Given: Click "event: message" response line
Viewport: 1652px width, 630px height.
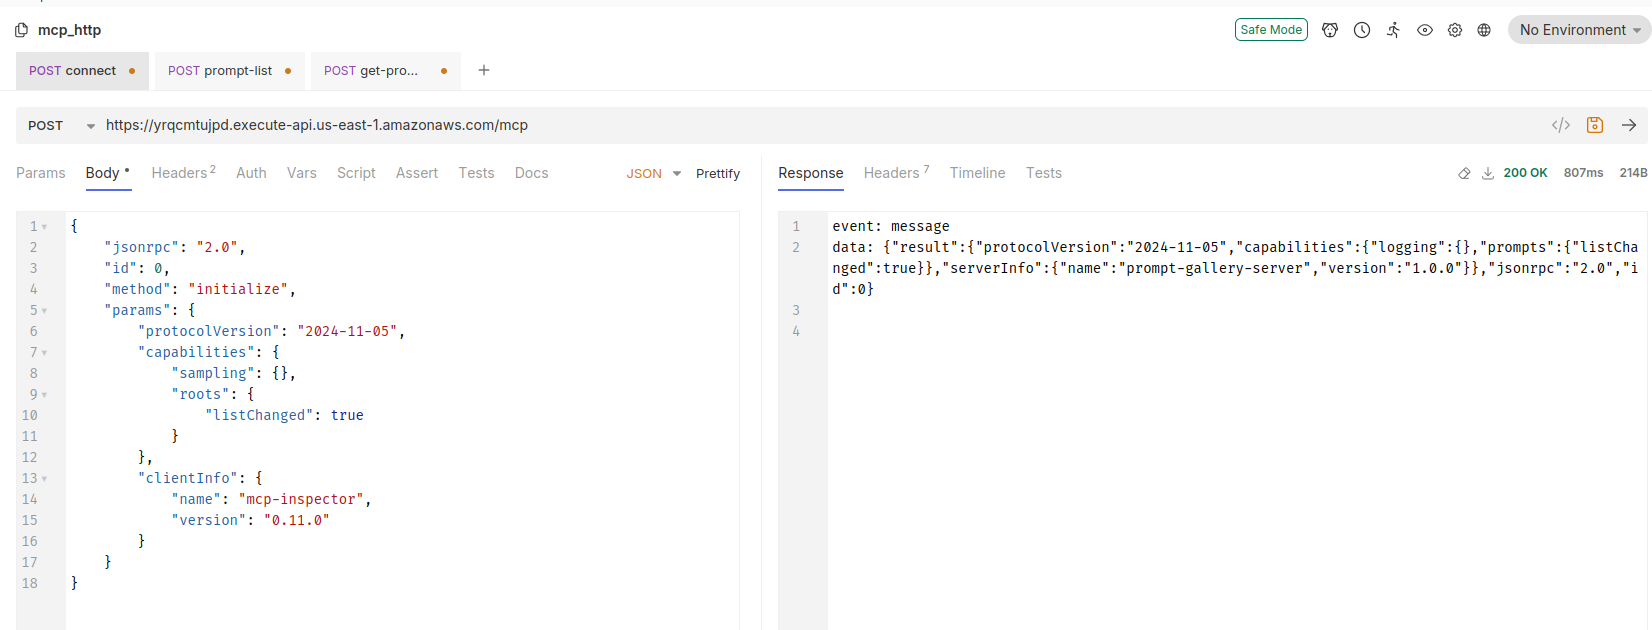Looking at the screenshot, I should coord(891,226).
